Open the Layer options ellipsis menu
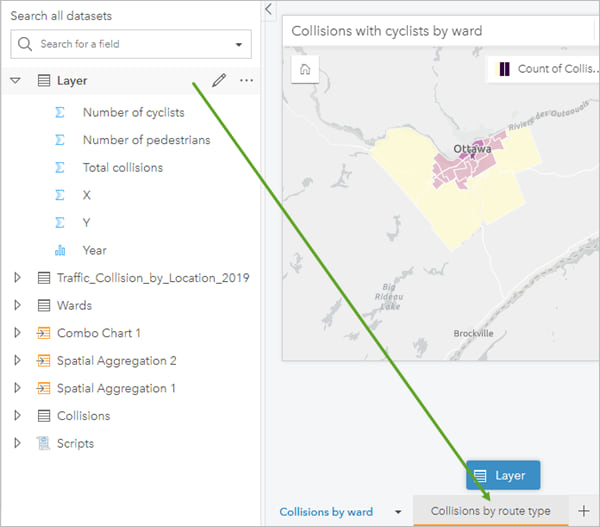The height and width of the screenshot is (527, 600). [x=246, y=80]
